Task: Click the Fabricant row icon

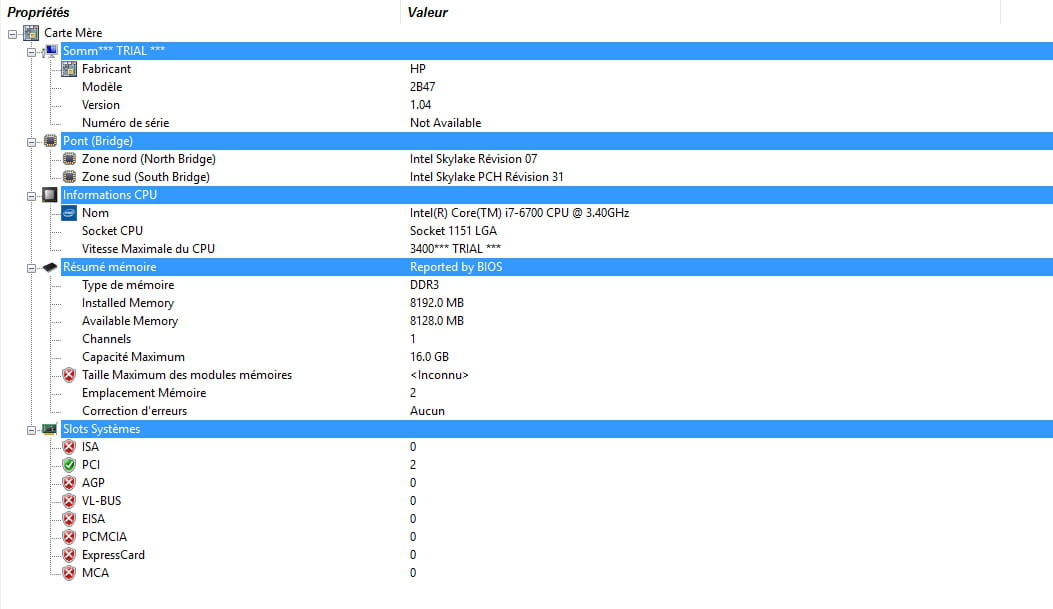Action: pos(68,68)
